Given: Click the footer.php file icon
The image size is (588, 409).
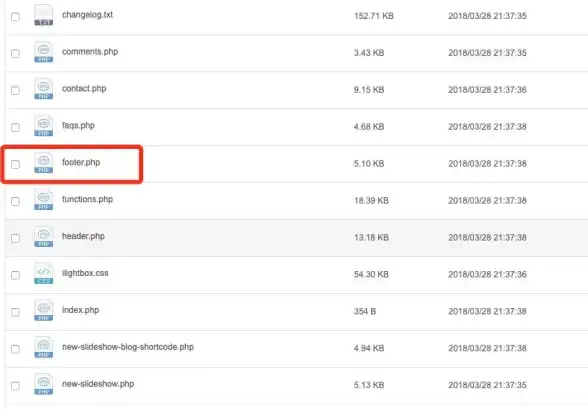Looking at the screenshot, I should [44, 163].
